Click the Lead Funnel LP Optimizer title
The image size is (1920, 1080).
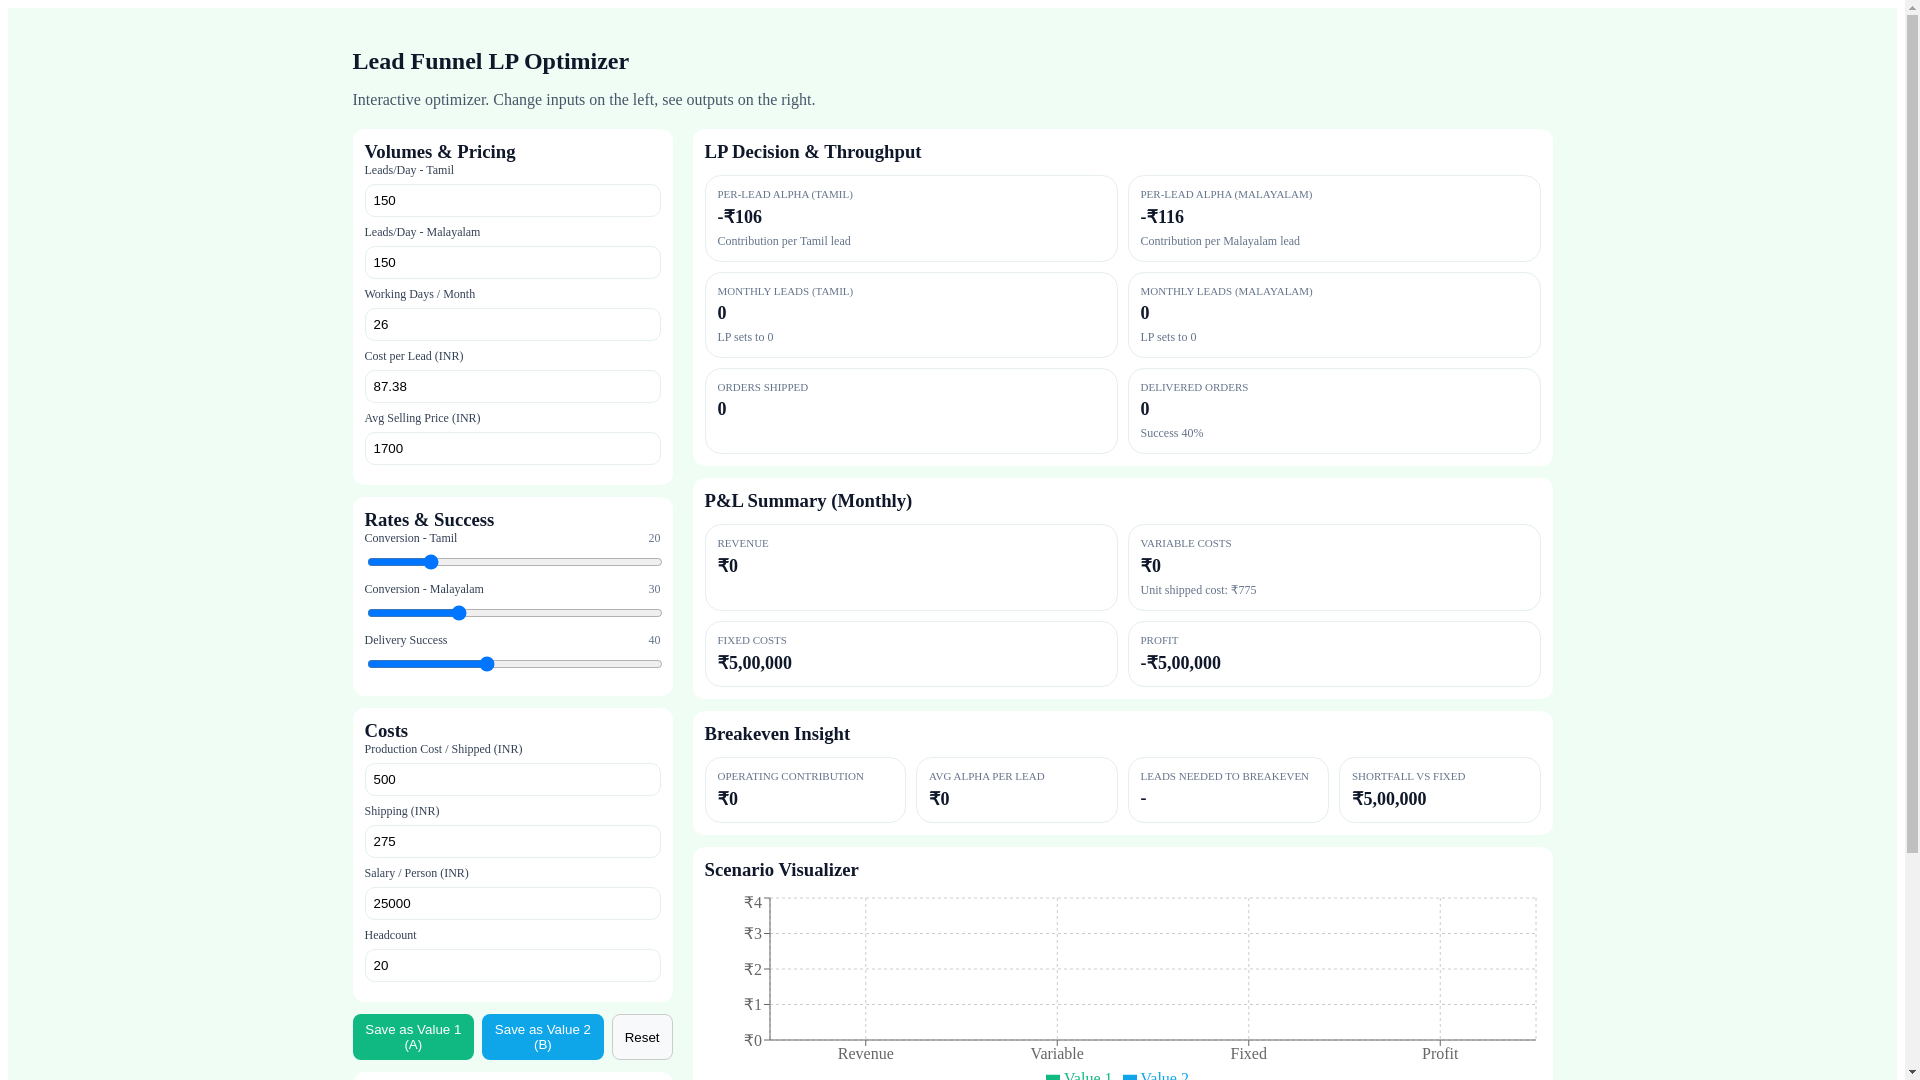click(x=490, y=61)
